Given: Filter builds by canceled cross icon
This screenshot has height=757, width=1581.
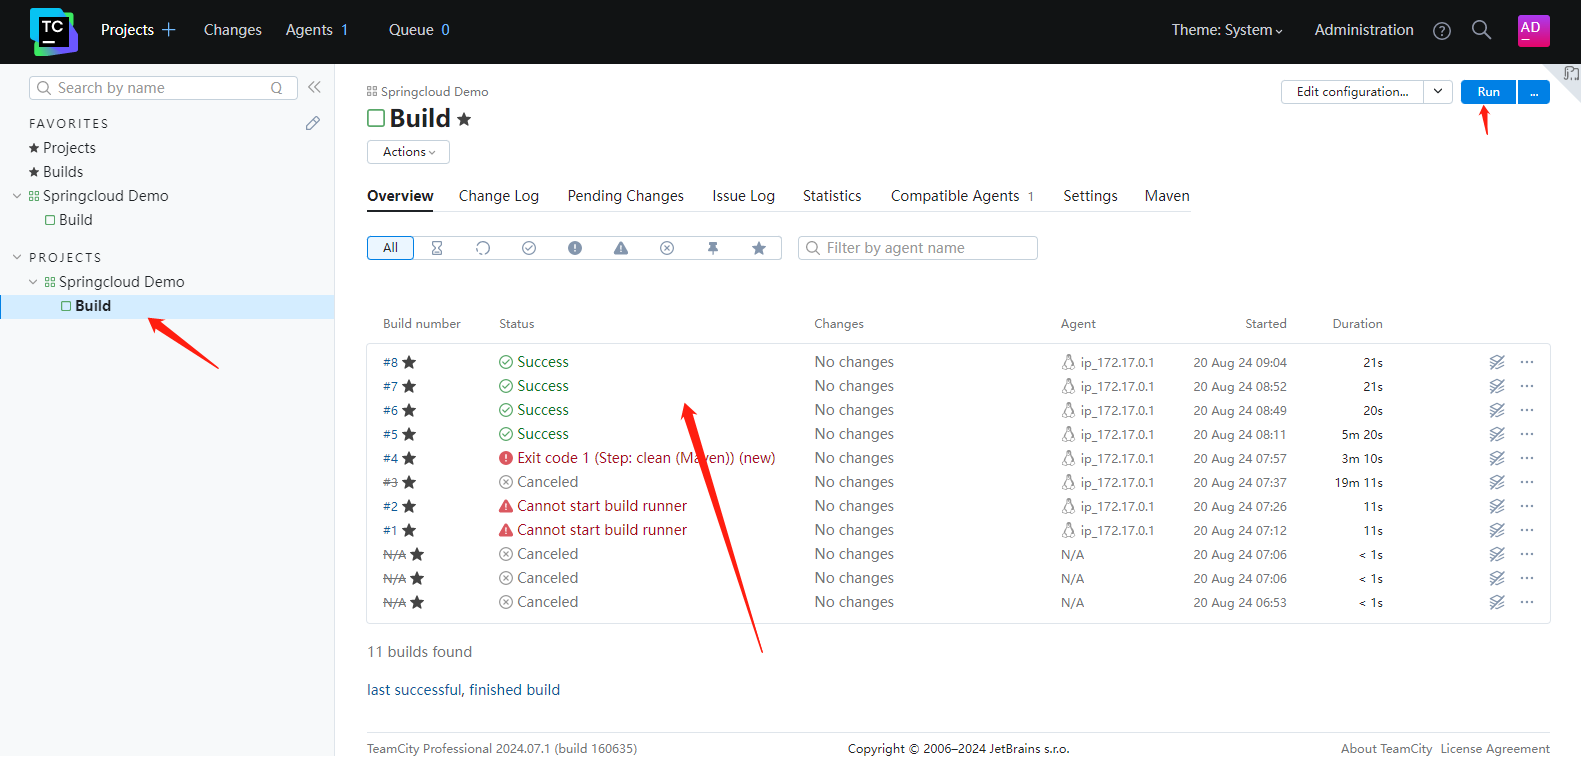Looking at the screenshot, I should (x=667, y=248).
